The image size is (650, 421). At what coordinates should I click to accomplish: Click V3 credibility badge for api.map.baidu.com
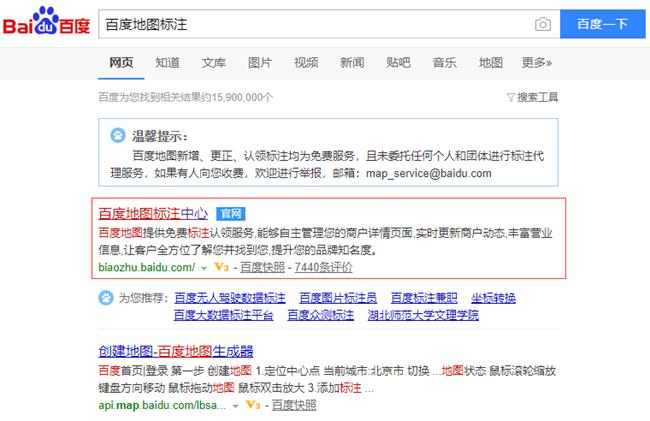(253, 405)
